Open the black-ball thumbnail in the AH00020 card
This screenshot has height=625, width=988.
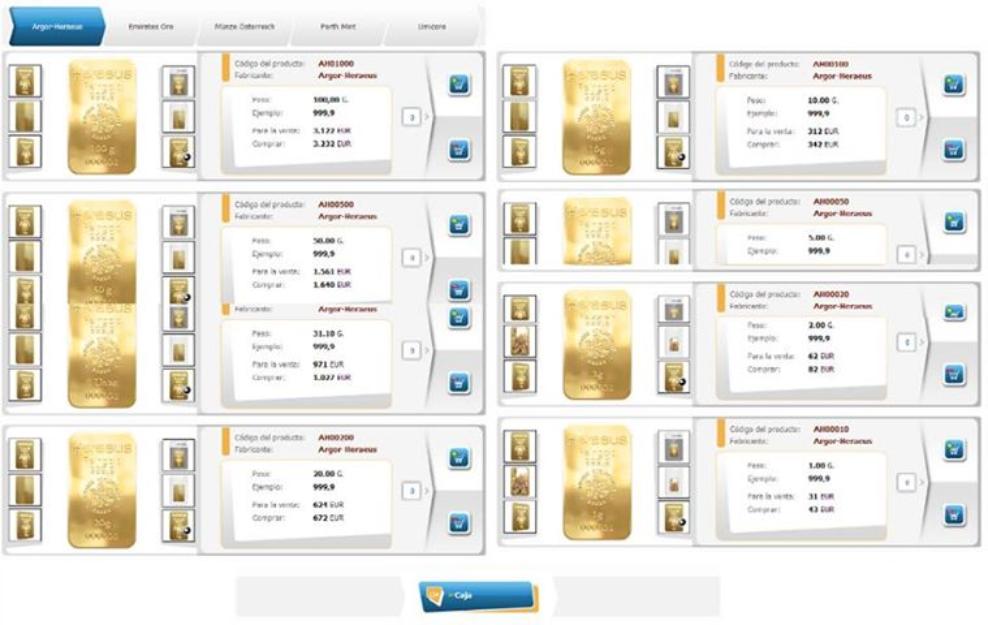pos(674,377)
